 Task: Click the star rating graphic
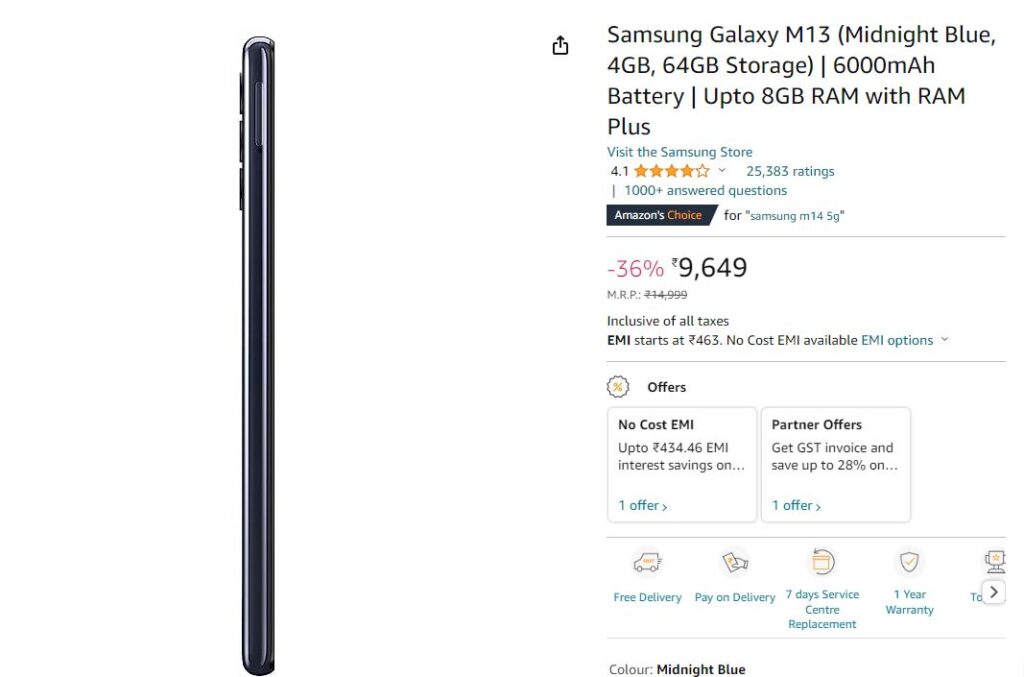click(671, 171)
